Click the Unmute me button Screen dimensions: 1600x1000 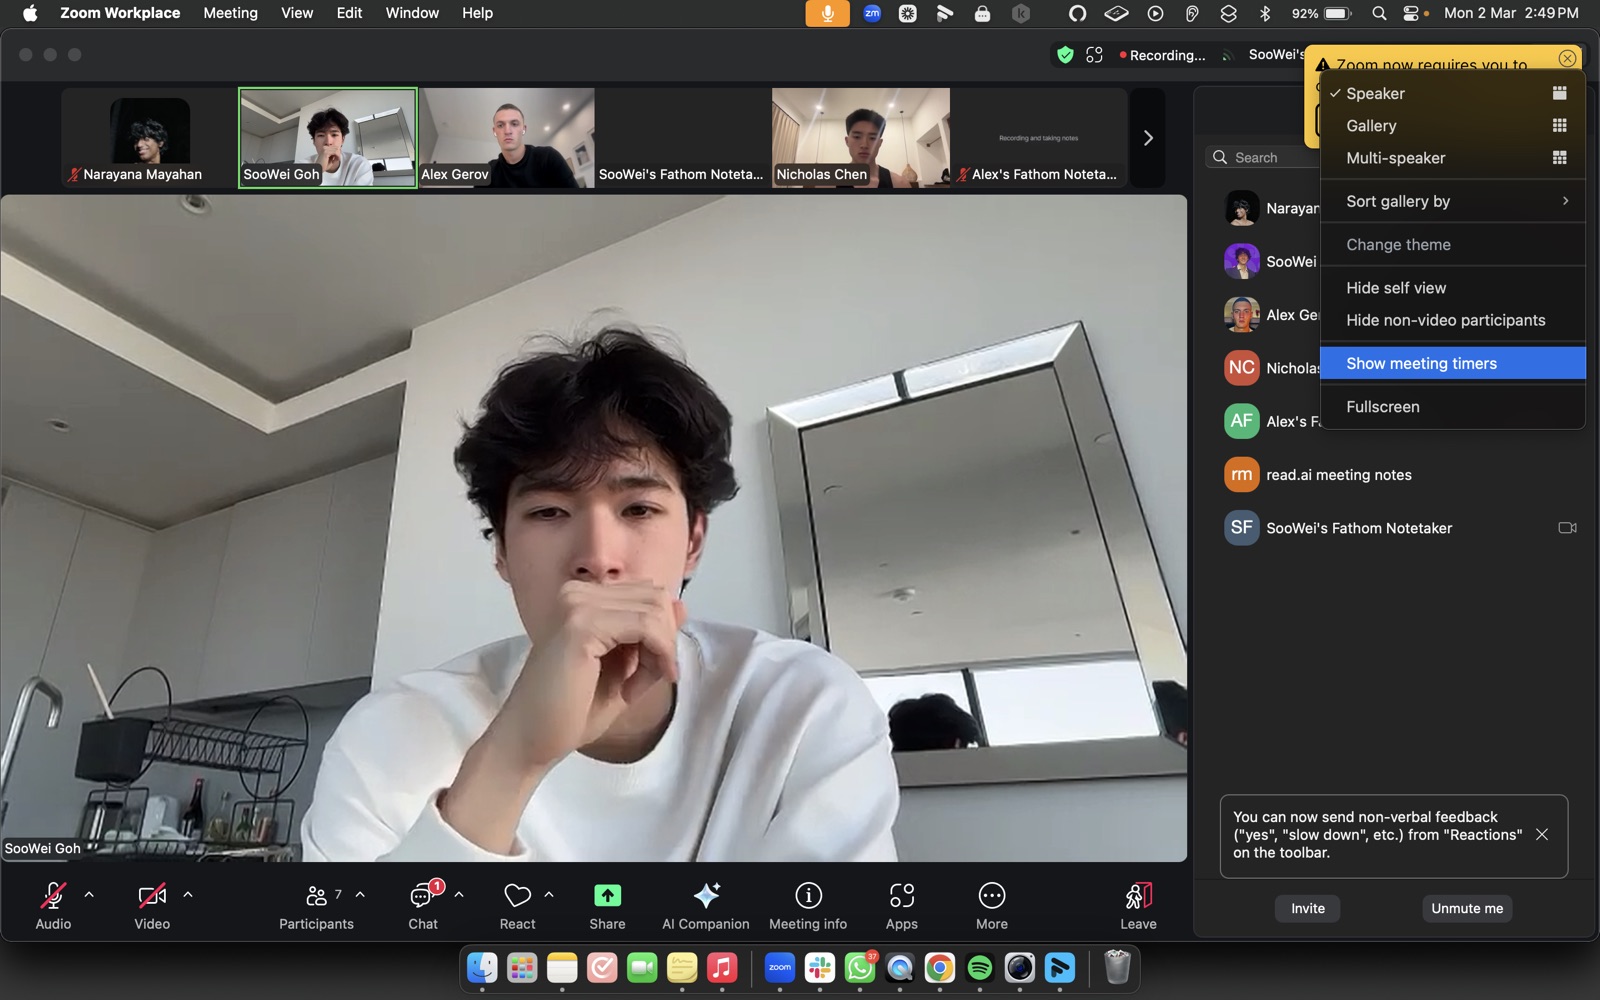[x=1467, y=908]
